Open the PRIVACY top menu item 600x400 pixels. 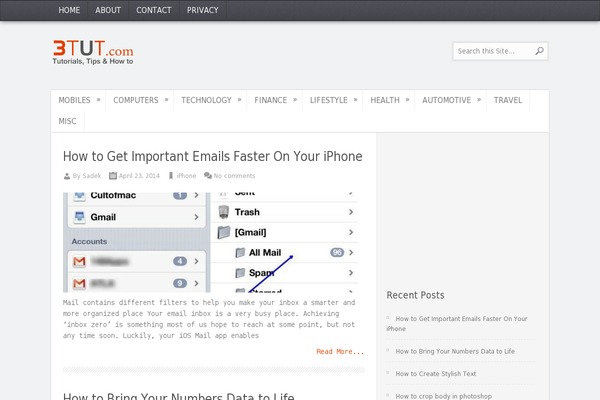202,10
